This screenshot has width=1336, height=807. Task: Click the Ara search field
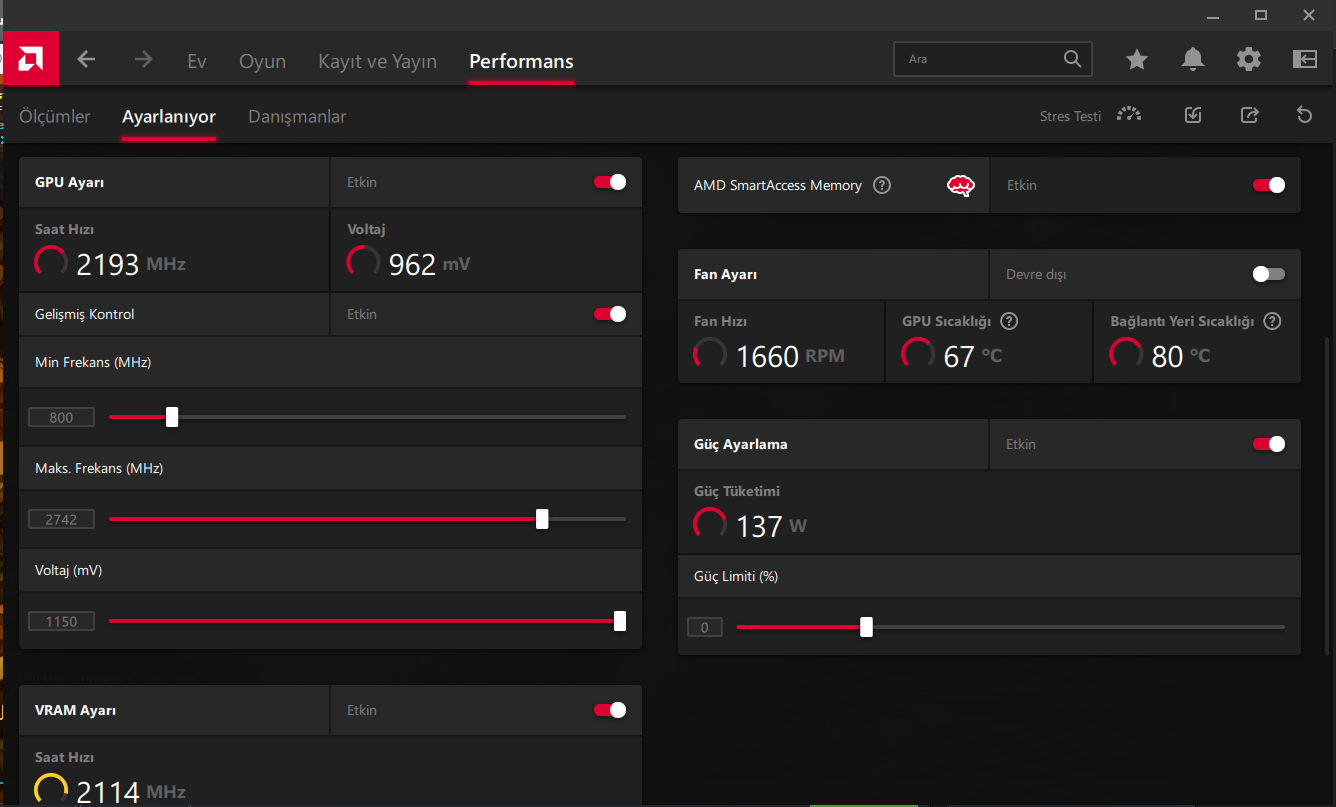[x=980, y=59]
